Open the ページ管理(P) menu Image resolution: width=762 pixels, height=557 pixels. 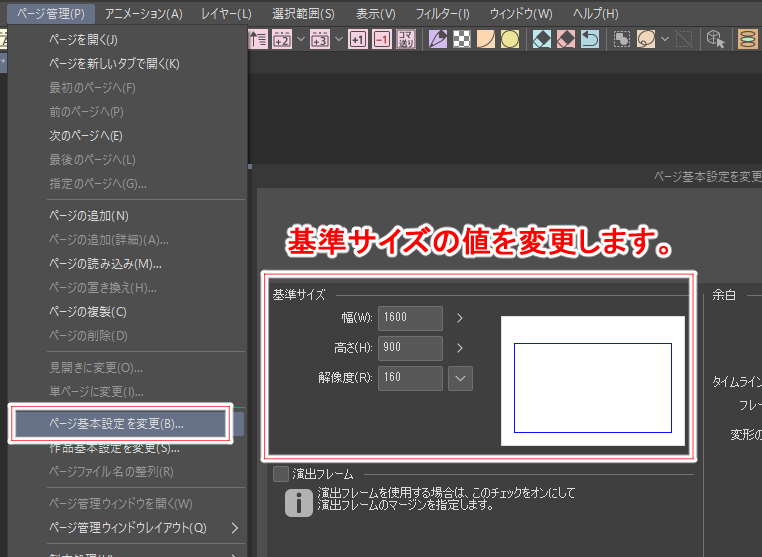(x=51, y=14)
